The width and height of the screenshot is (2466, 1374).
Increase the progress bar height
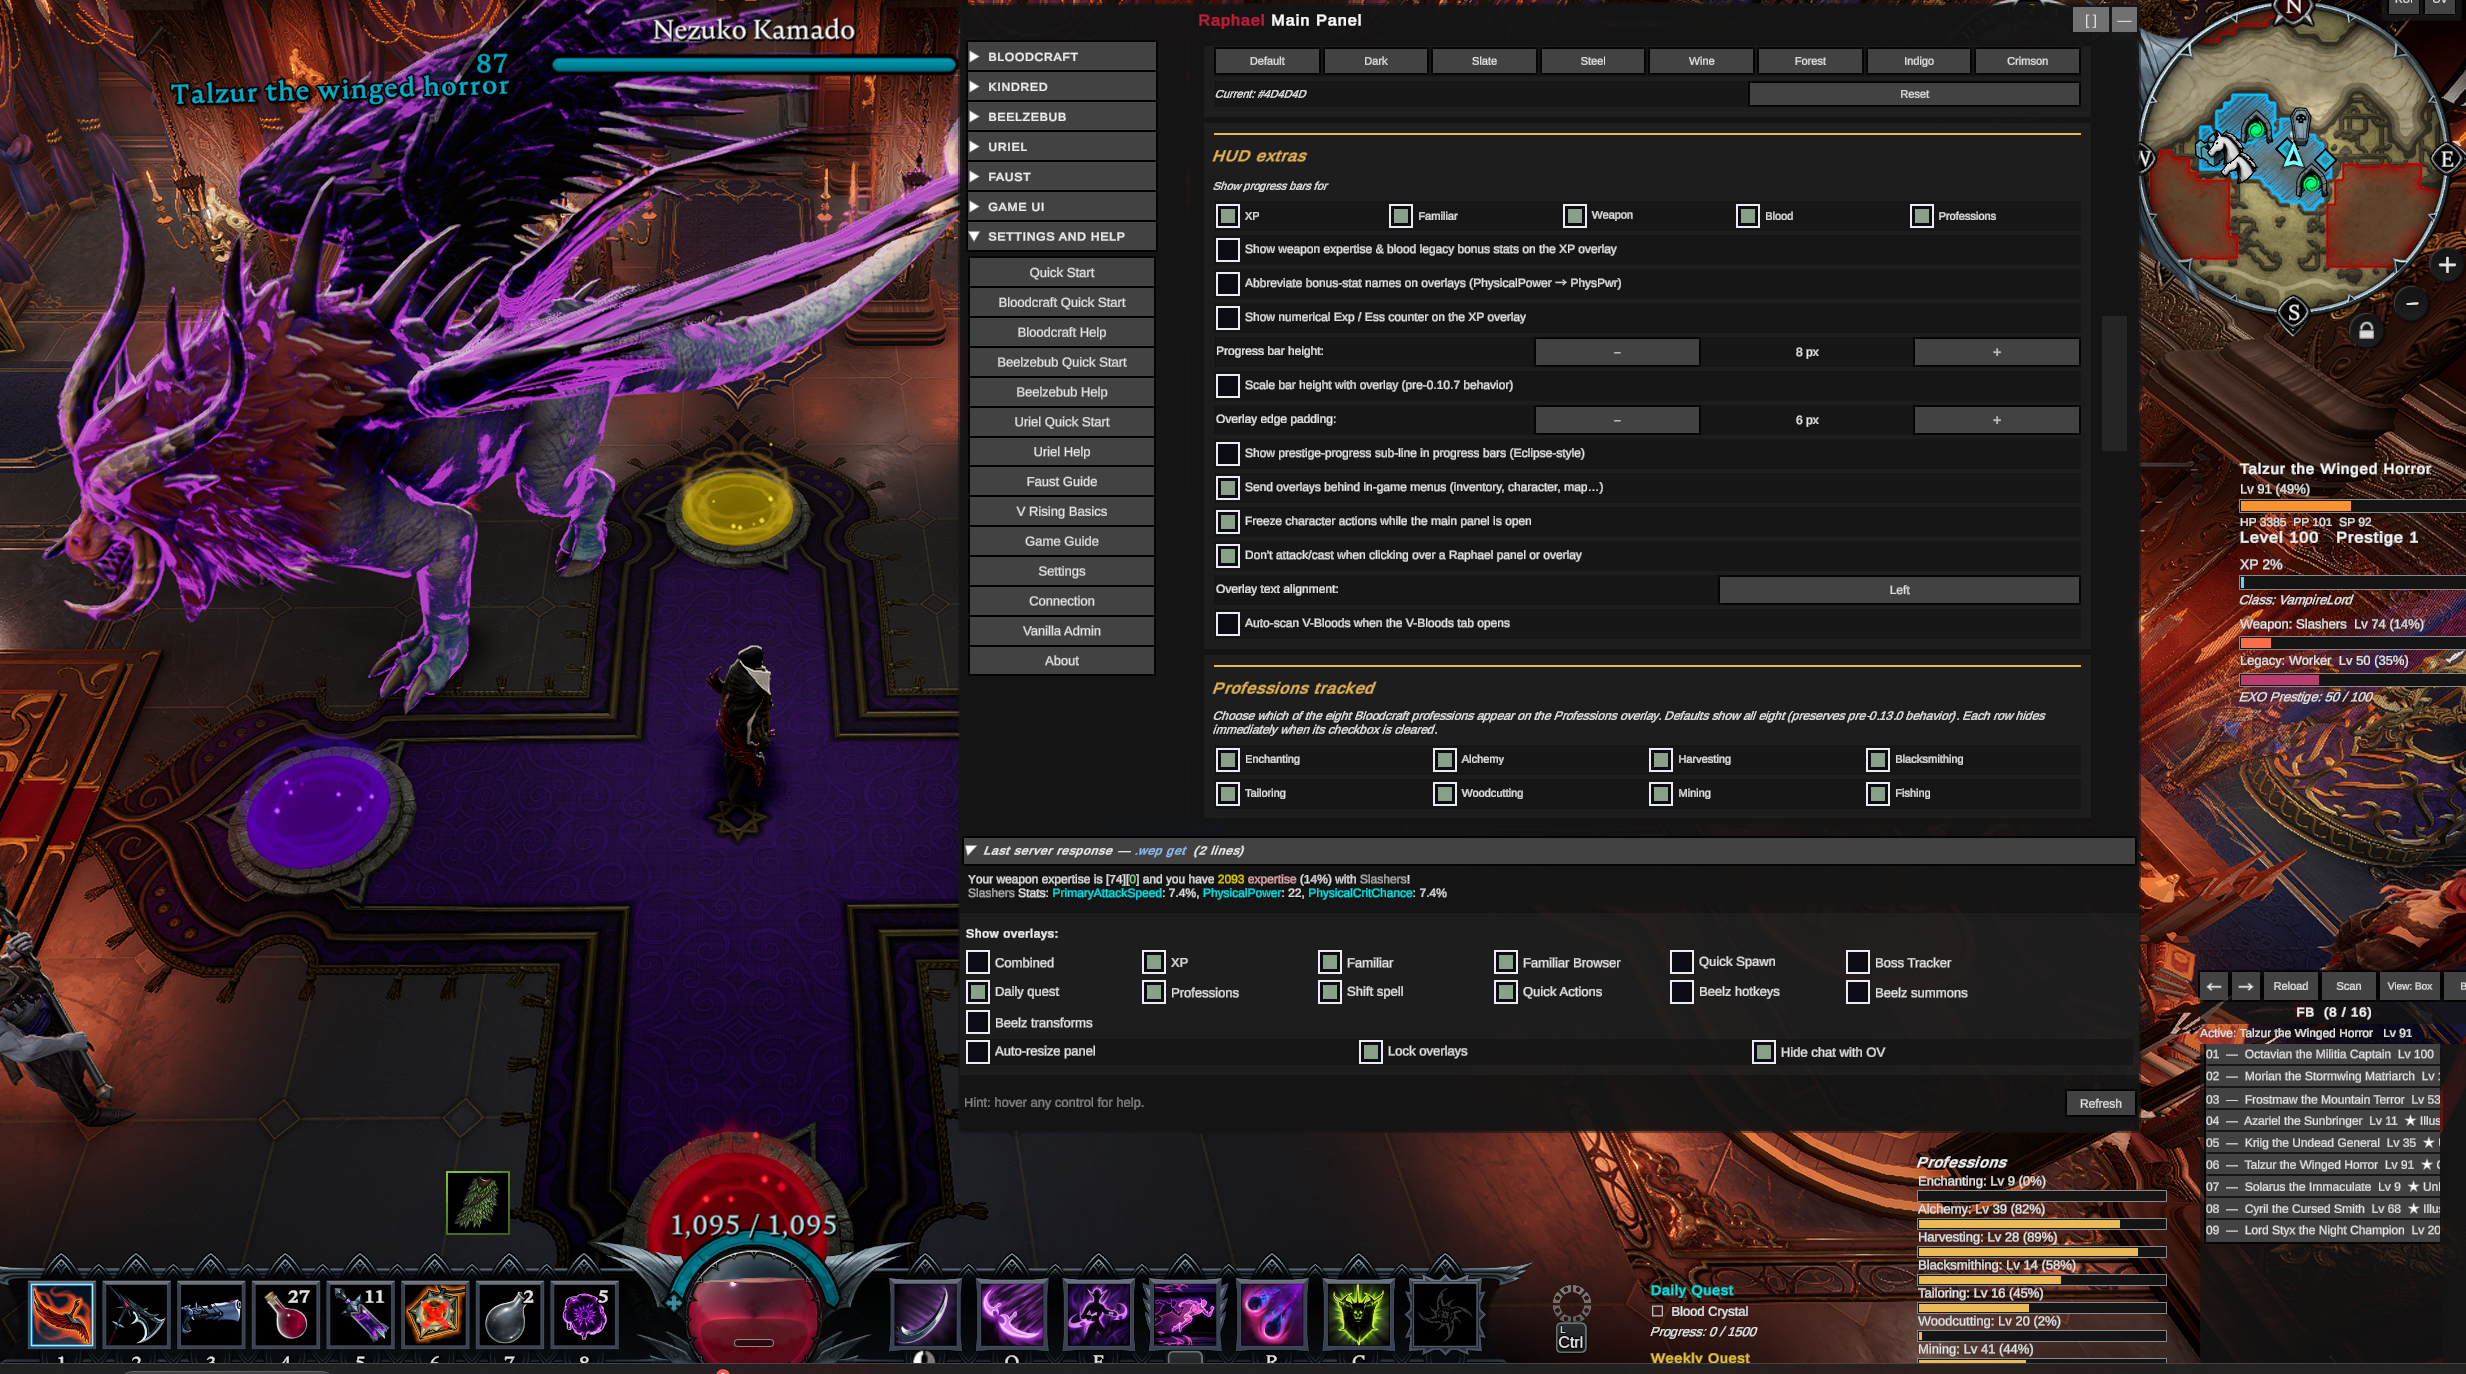1996,352
